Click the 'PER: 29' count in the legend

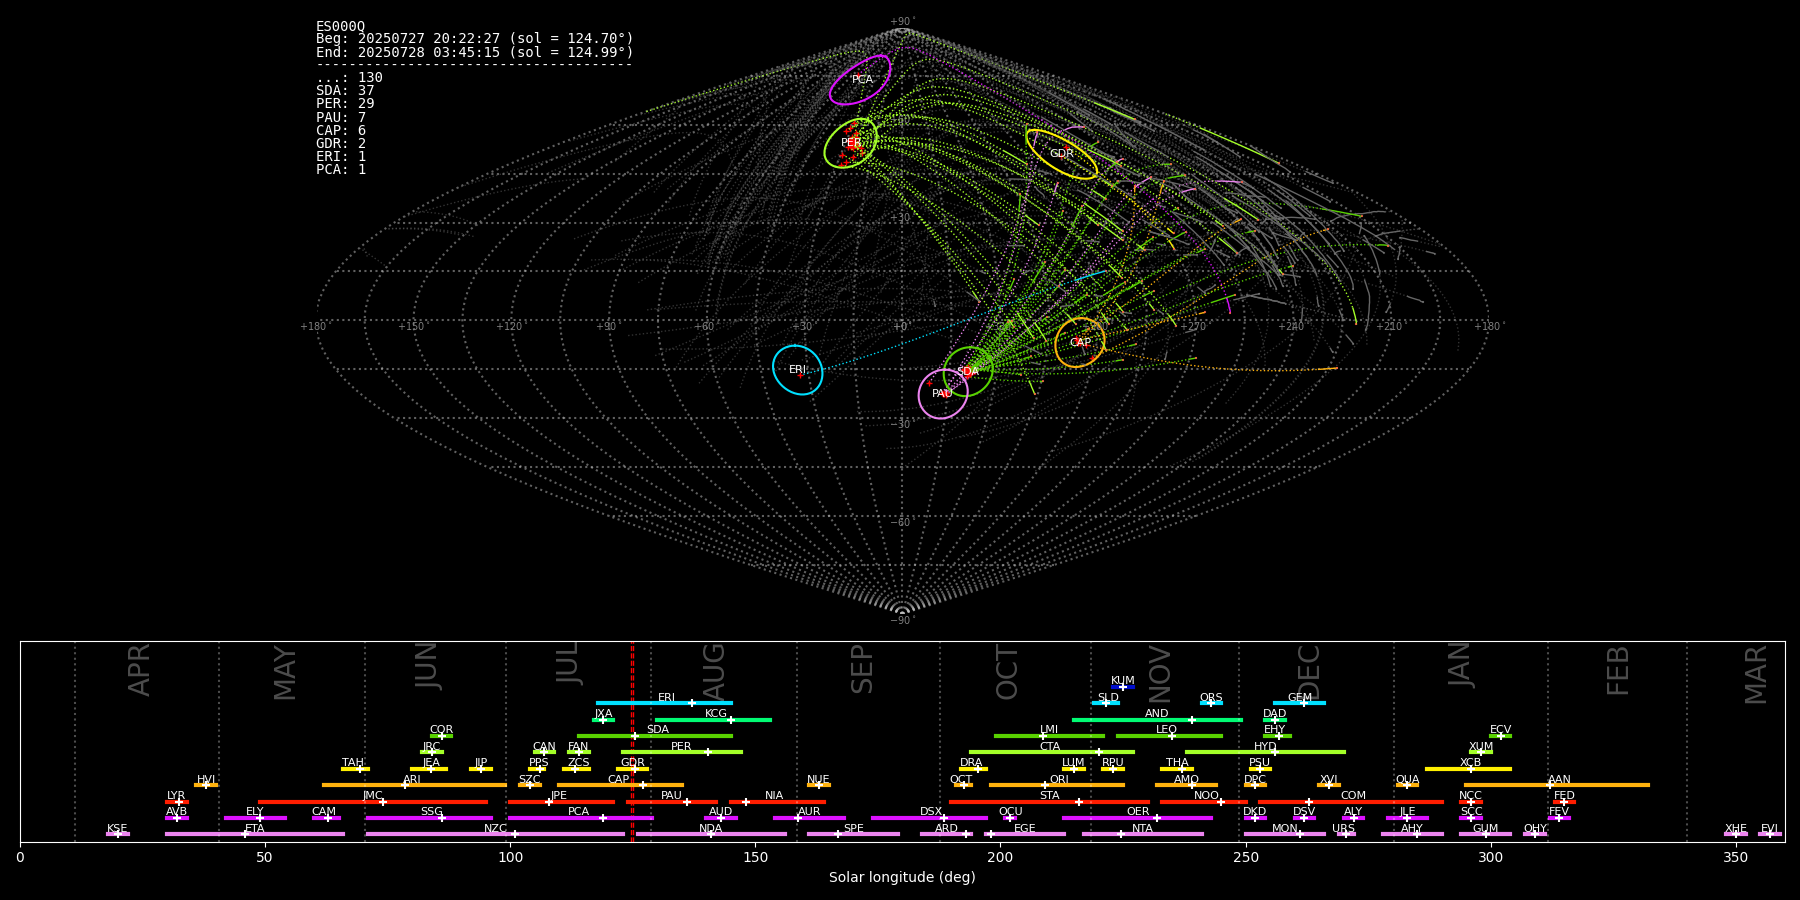point(345,103)
